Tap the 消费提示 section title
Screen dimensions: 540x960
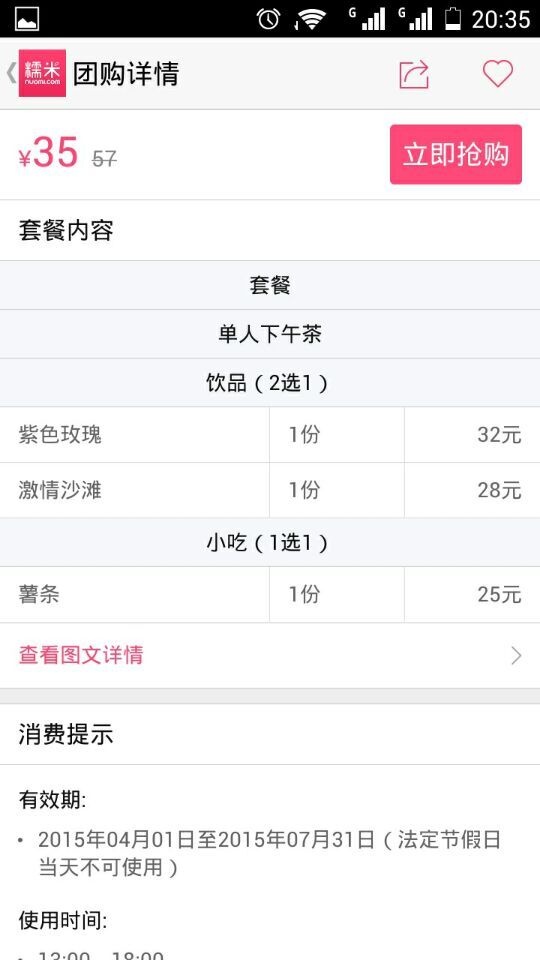pos(66,734)
